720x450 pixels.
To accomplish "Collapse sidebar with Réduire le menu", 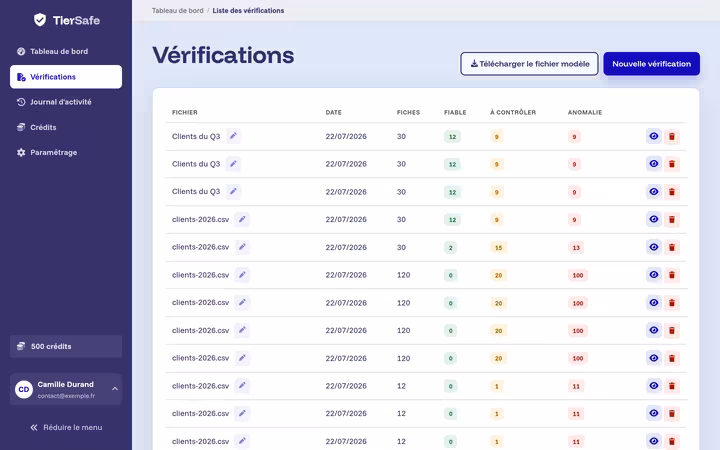I will point(66,427).
